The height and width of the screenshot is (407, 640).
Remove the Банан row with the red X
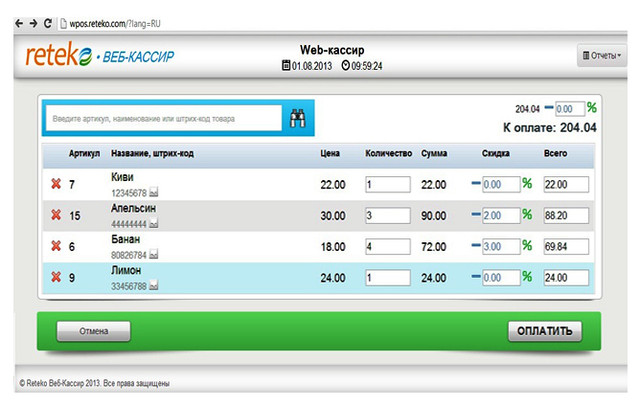click(x=56, y=247)
